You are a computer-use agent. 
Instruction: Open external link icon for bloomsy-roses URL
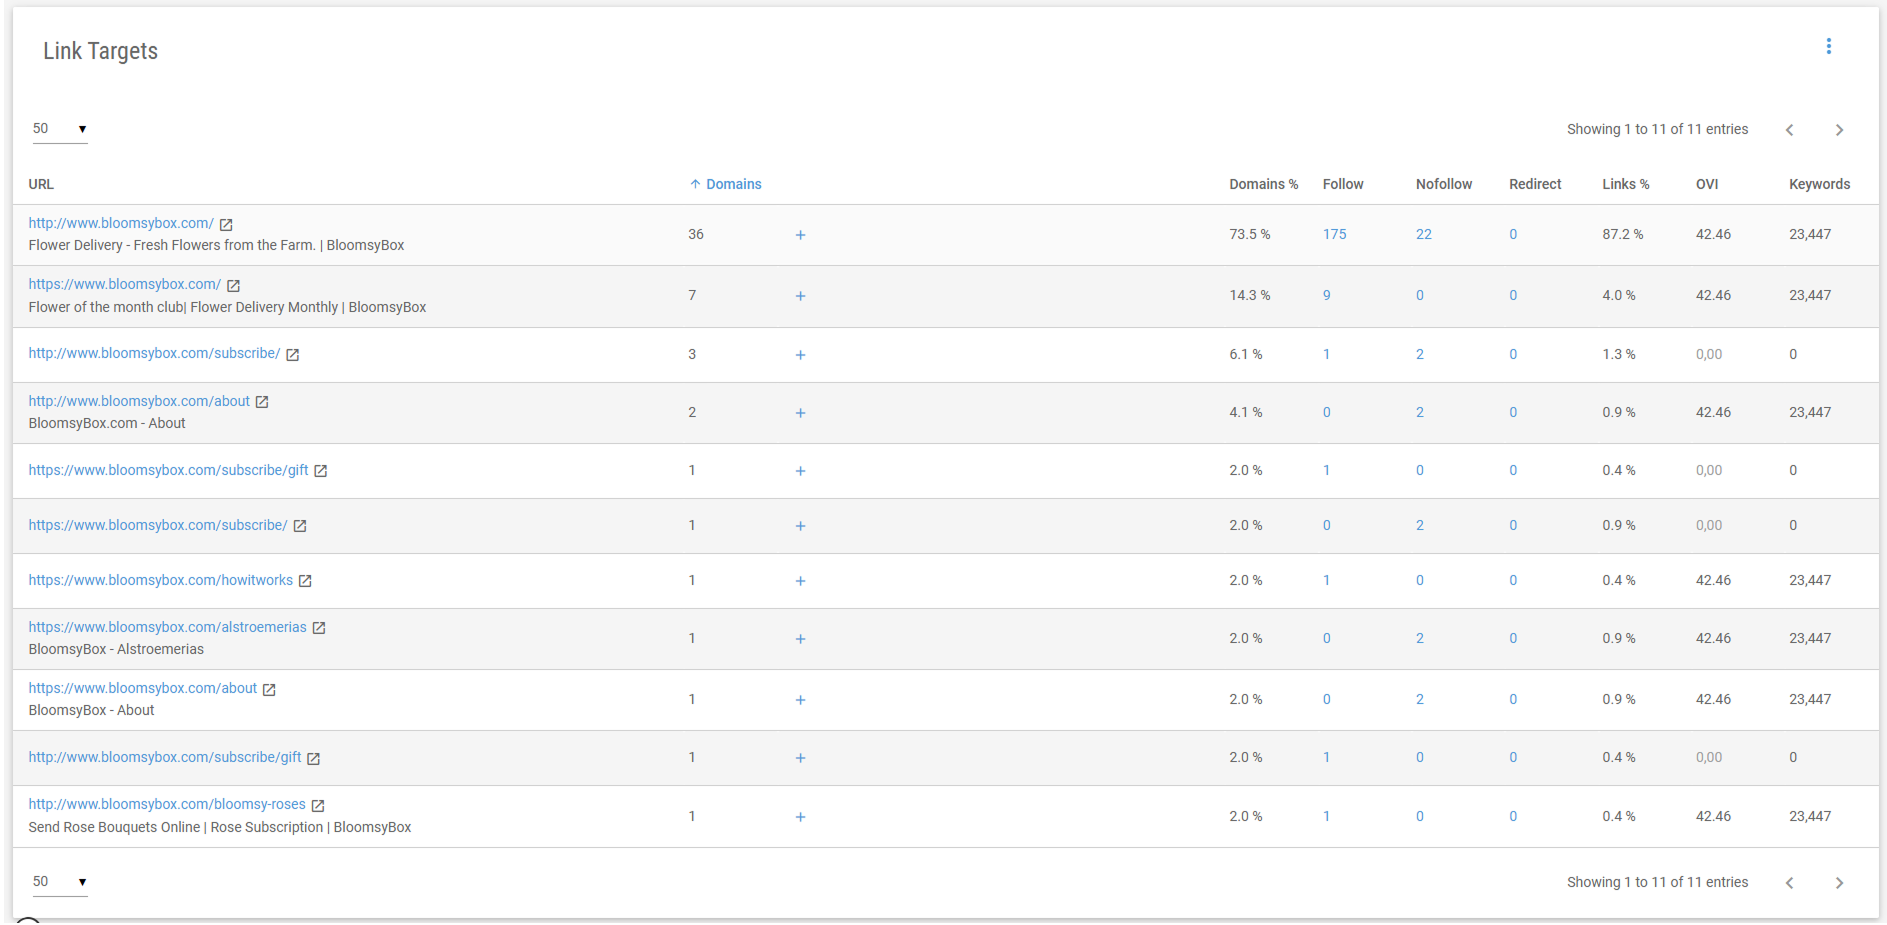(x=318, y=805)
